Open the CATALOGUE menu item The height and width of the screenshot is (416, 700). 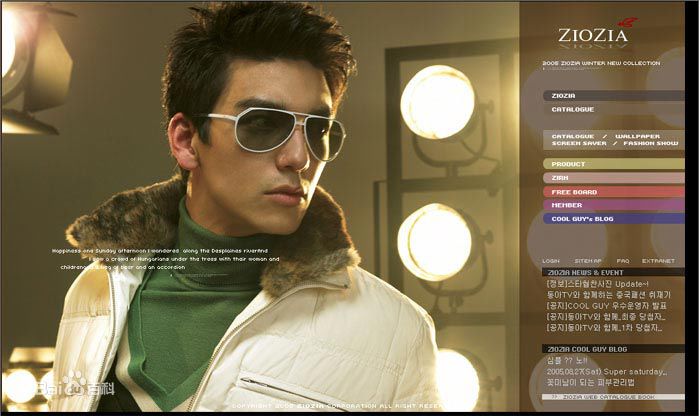click(x=572, y=109)
